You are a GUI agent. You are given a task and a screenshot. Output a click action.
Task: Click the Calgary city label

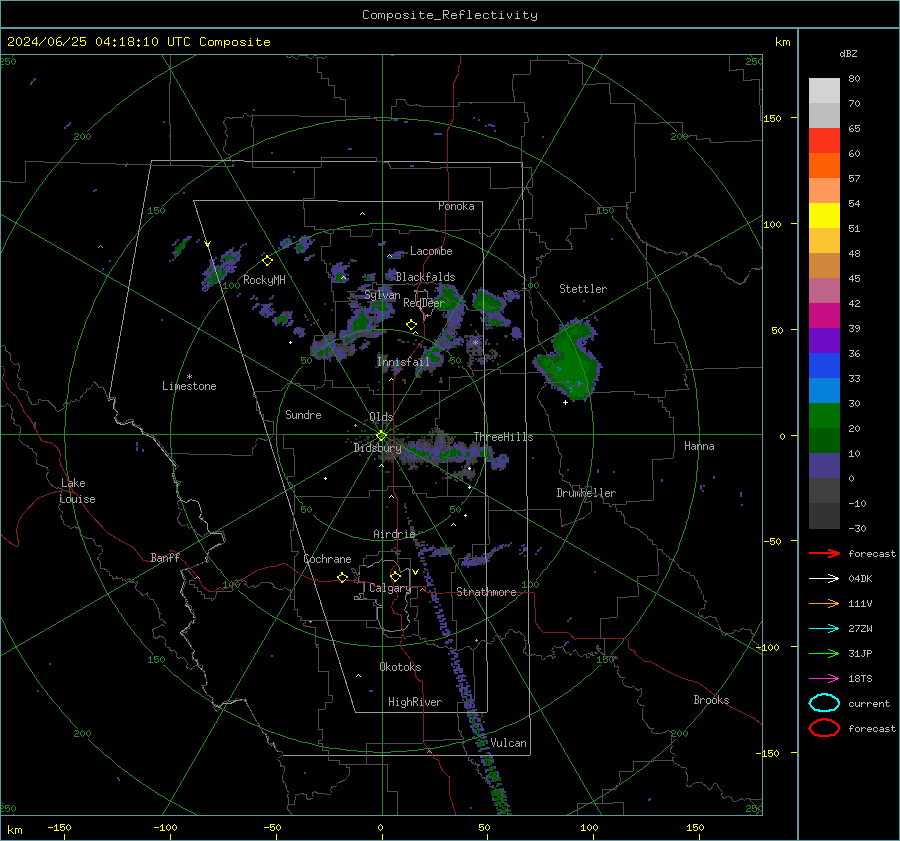pos(390,588)
